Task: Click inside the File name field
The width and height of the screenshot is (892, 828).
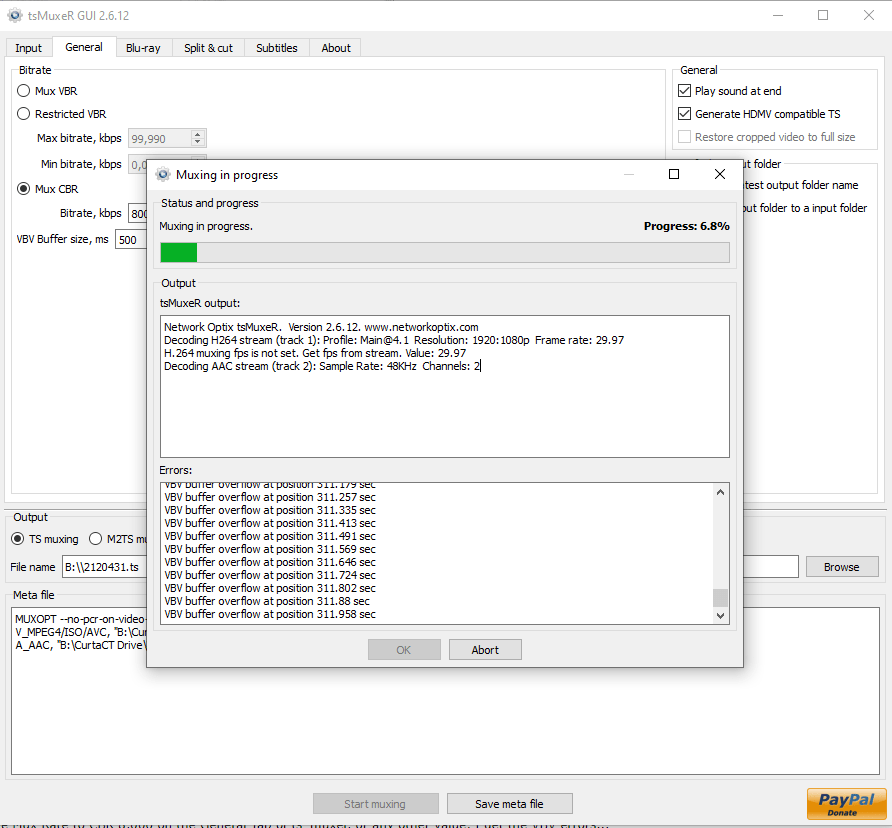Action: pos(110,566)
